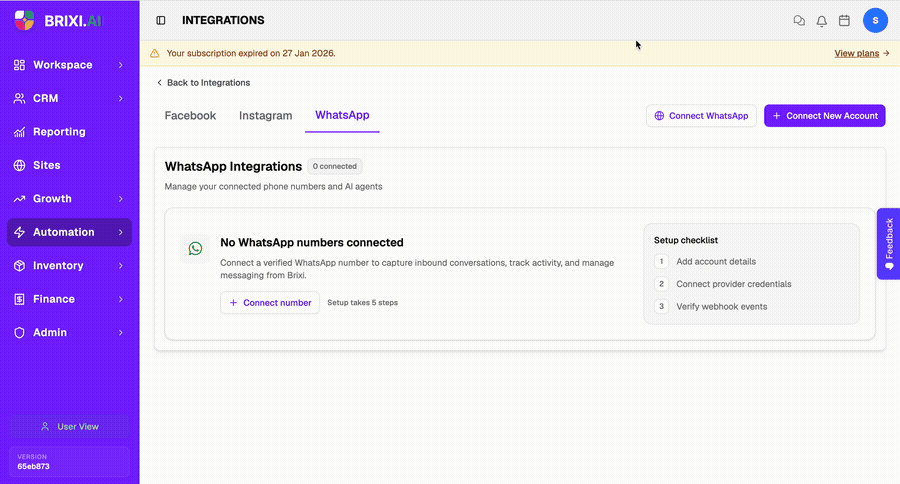Viewport: 900px width, 484px height.
Task: Open the Feedback side tab
Action: [889, 244]
